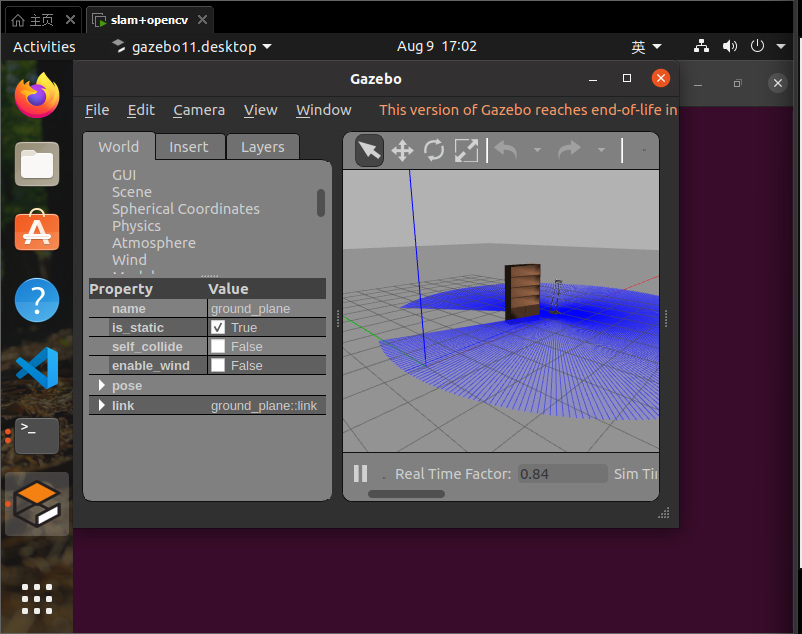Select the translate mode tool
The width and height of the screenshot is (802, 634).
coord(402,151)
